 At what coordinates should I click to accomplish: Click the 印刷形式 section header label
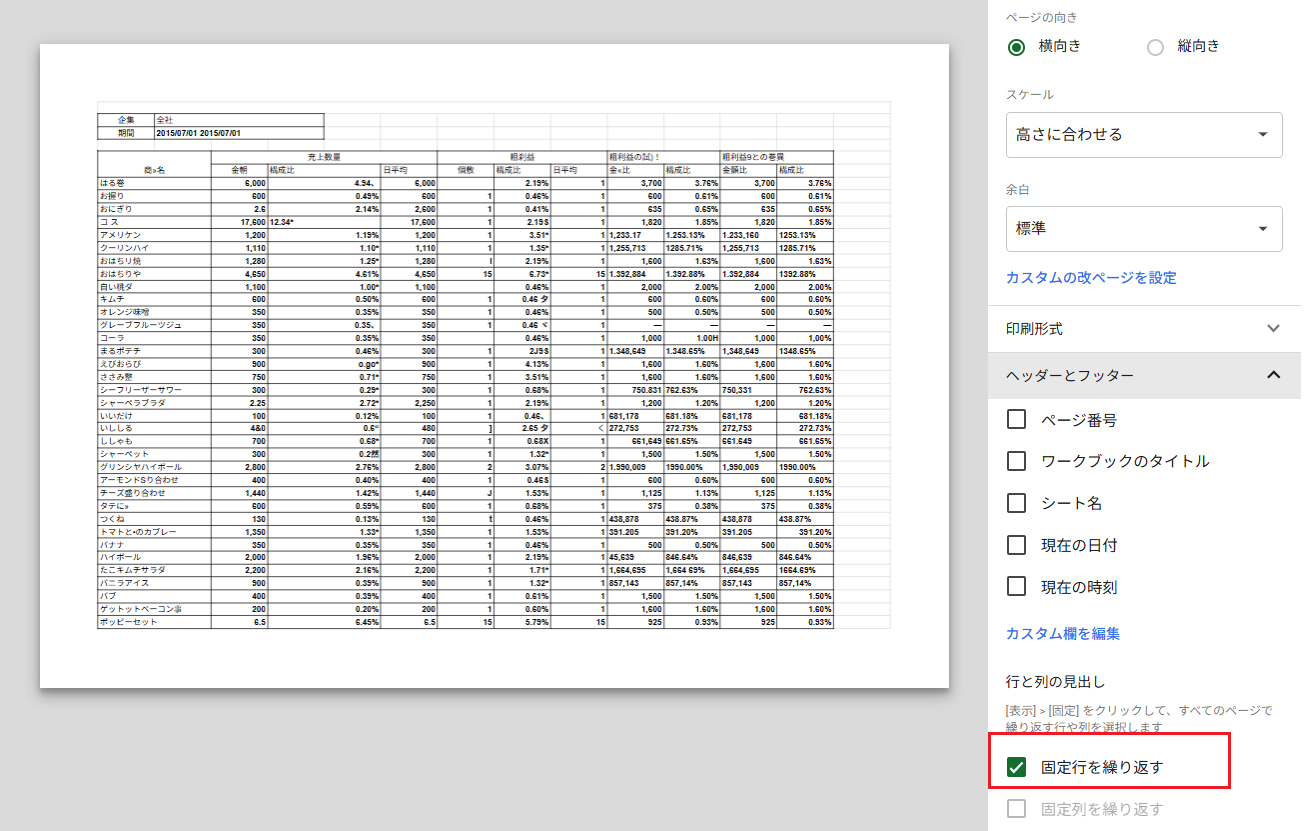(x=1034, y=328)
